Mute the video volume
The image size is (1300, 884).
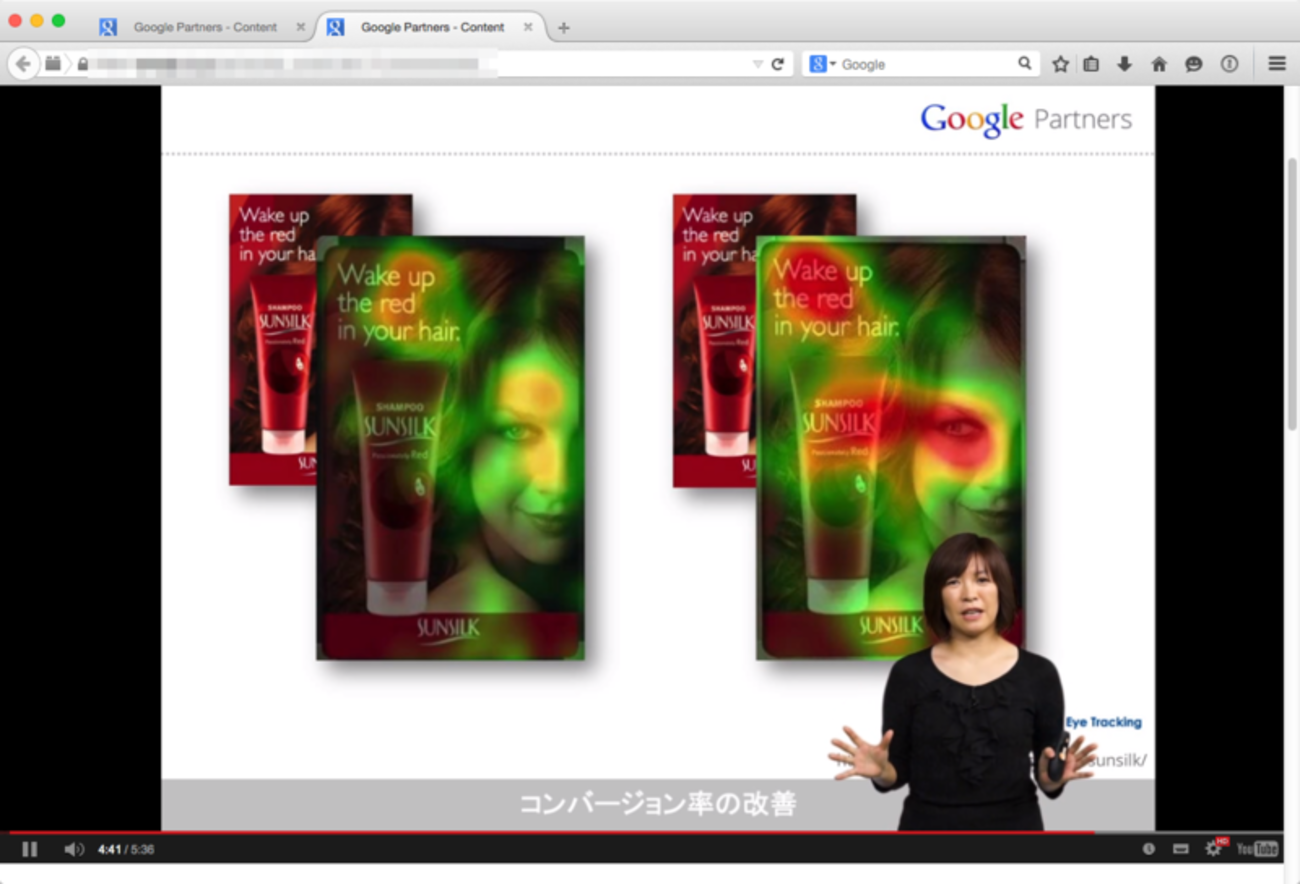point(74,849)
